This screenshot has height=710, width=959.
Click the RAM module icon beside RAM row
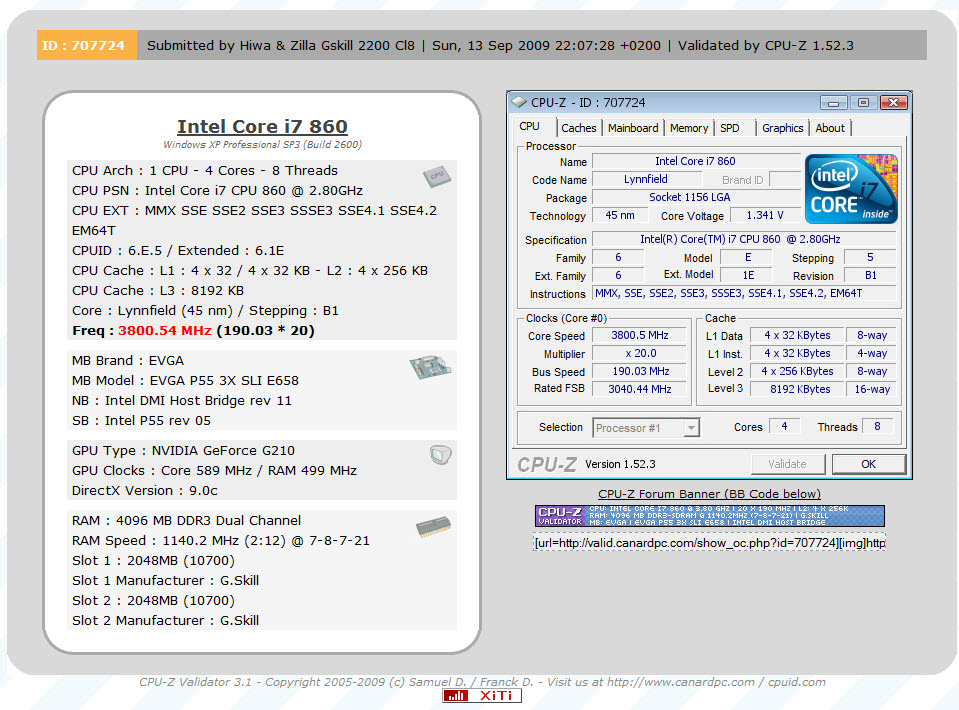[434, 526]
